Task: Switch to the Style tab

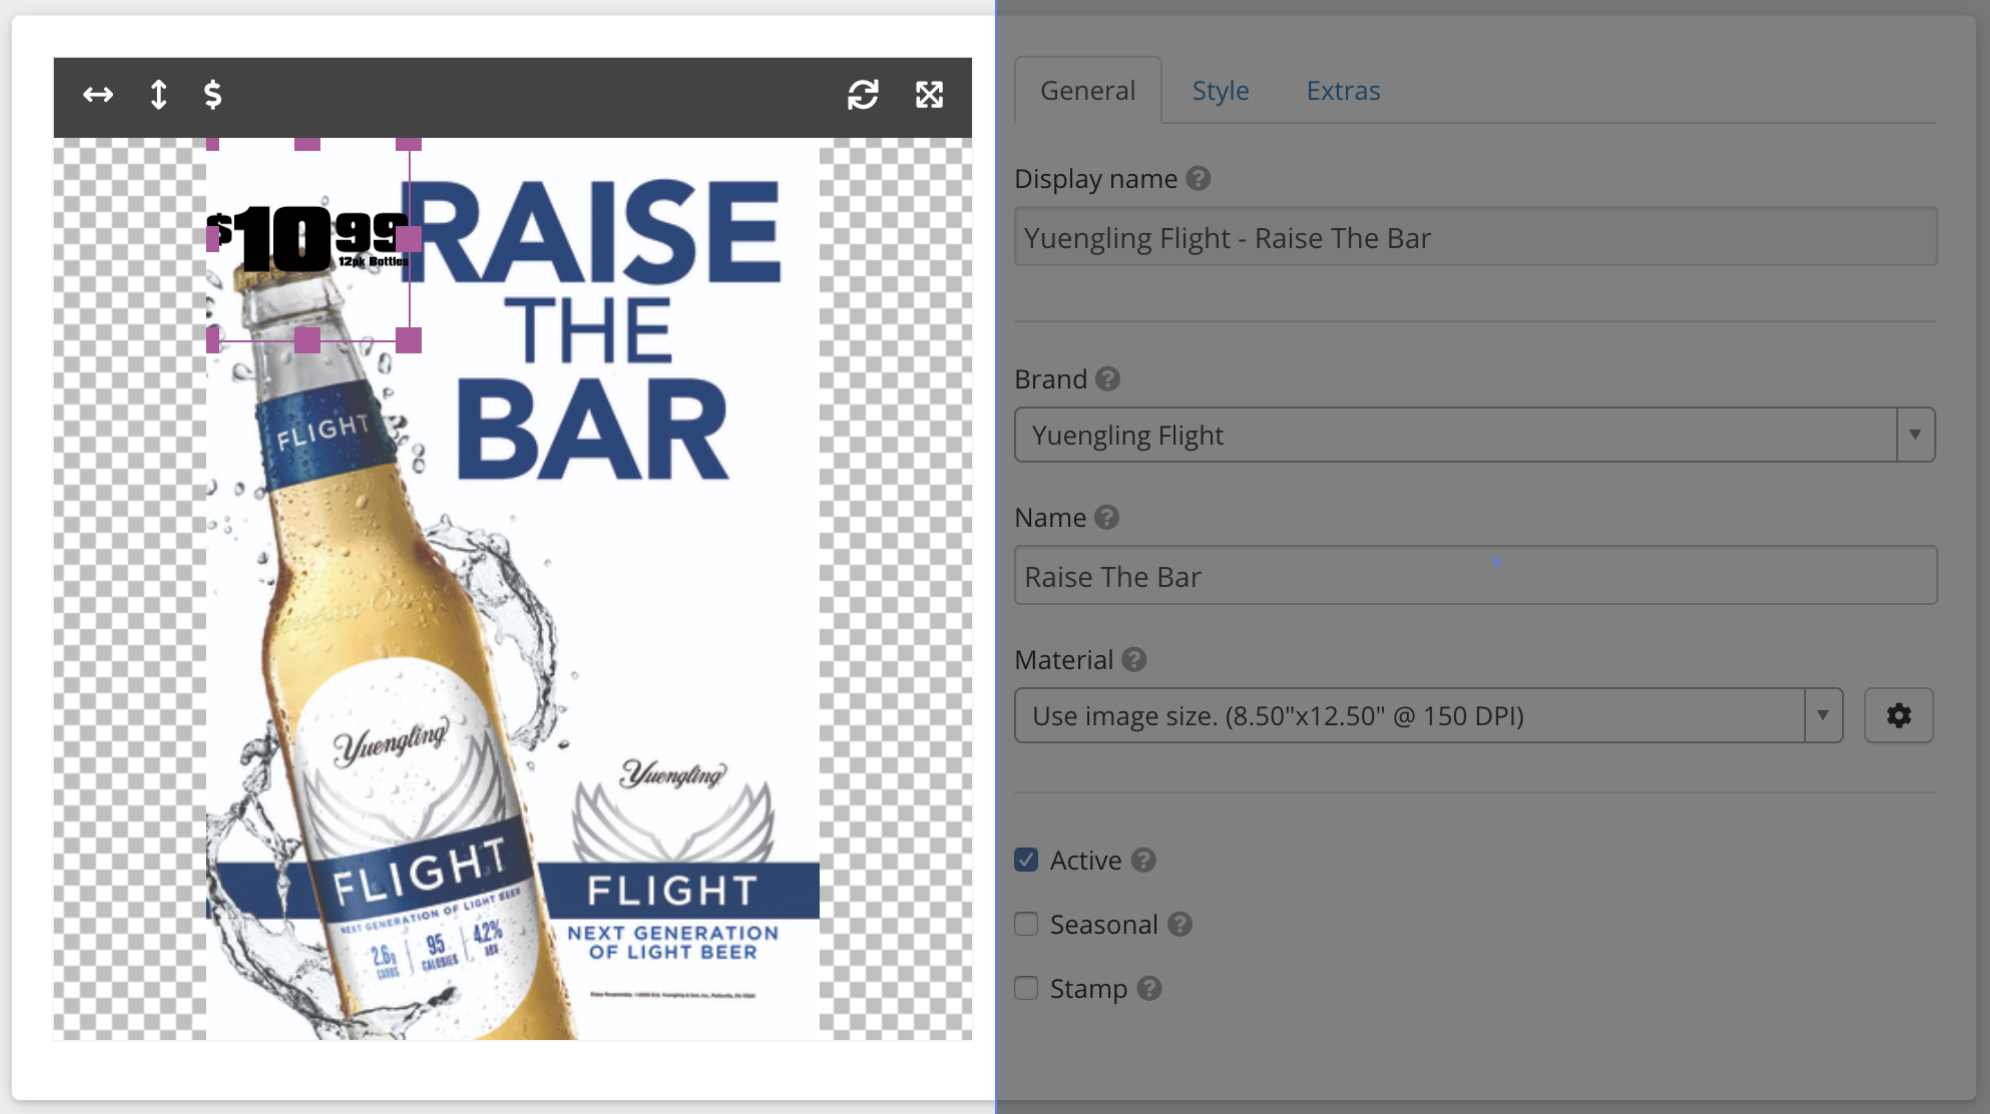Action: tap(1220, 90)
